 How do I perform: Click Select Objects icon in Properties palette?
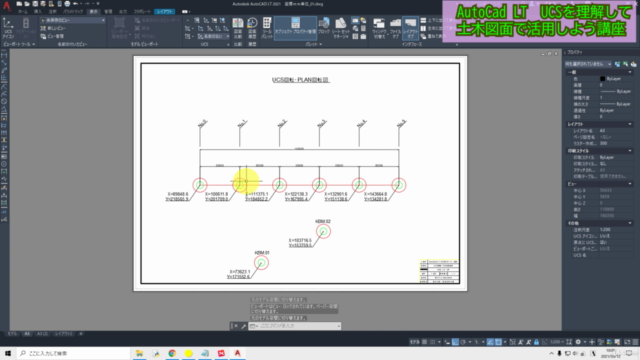(625, 64)
